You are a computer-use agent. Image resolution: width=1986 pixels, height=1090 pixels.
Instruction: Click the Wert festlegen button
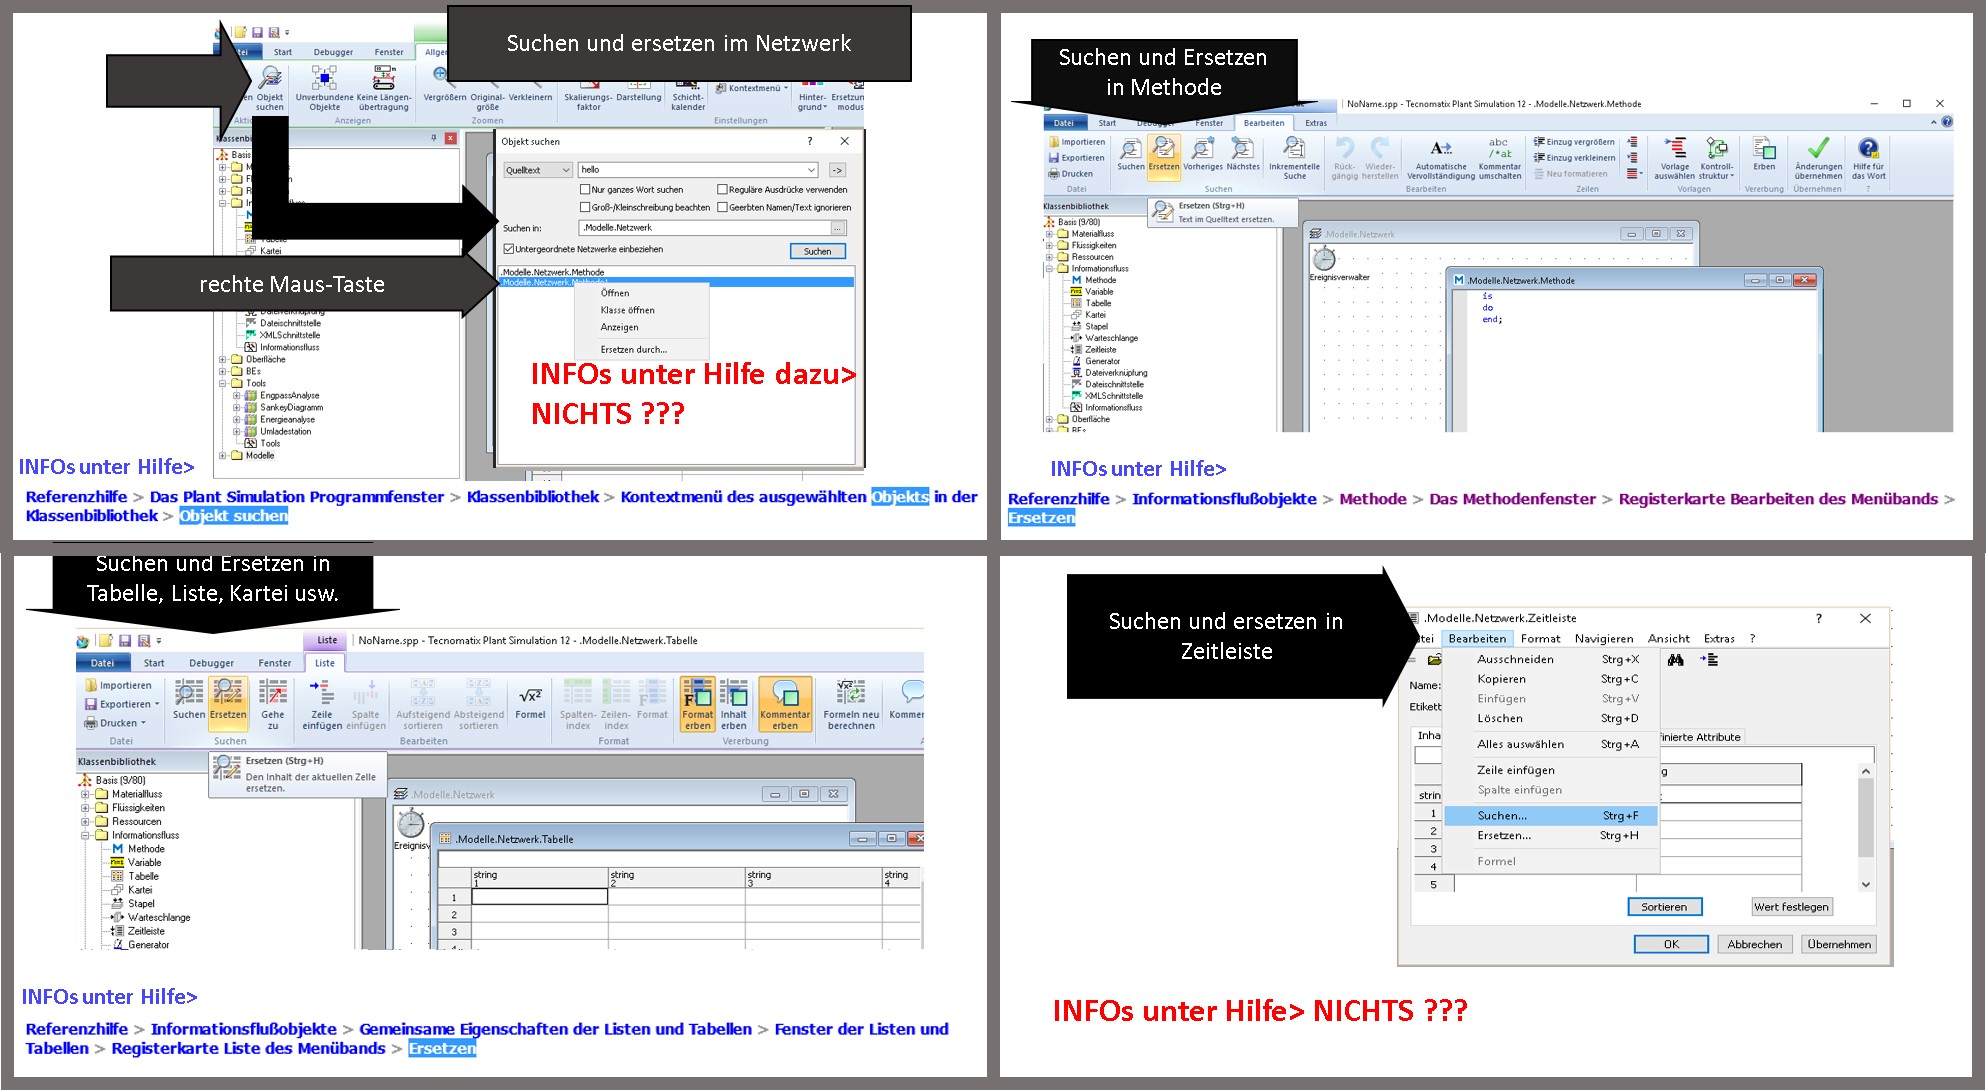tap(1791, 907)
